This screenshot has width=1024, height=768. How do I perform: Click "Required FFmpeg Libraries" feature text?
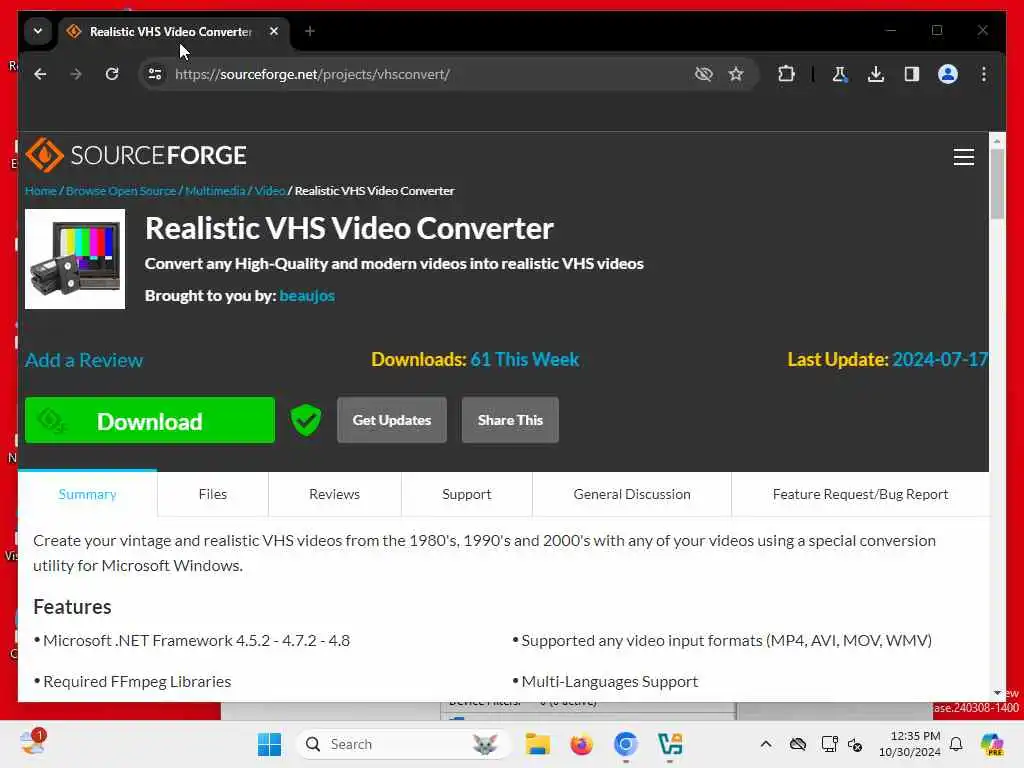pos(137,682)
